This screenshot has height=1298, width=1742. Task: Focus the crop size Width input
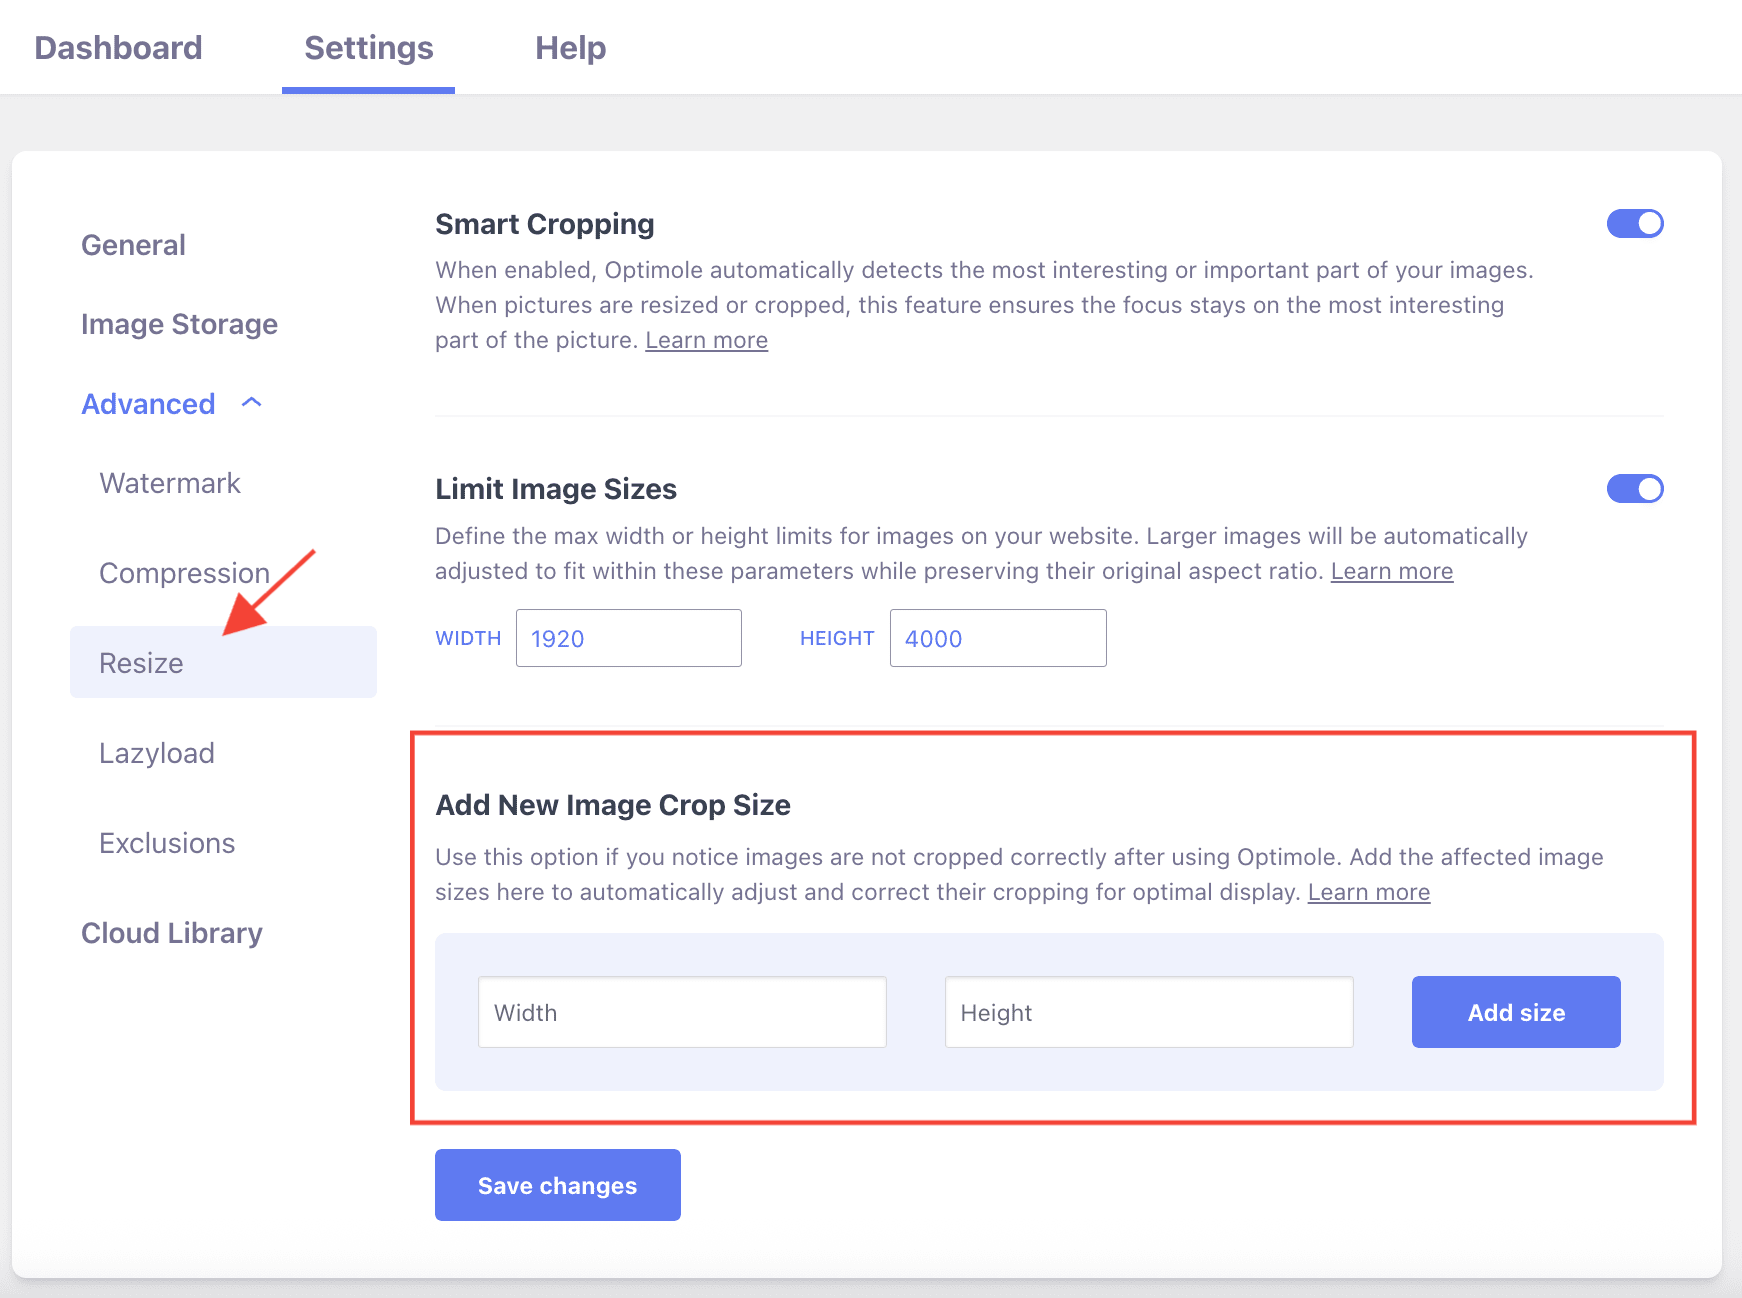tap(681, 1012)
